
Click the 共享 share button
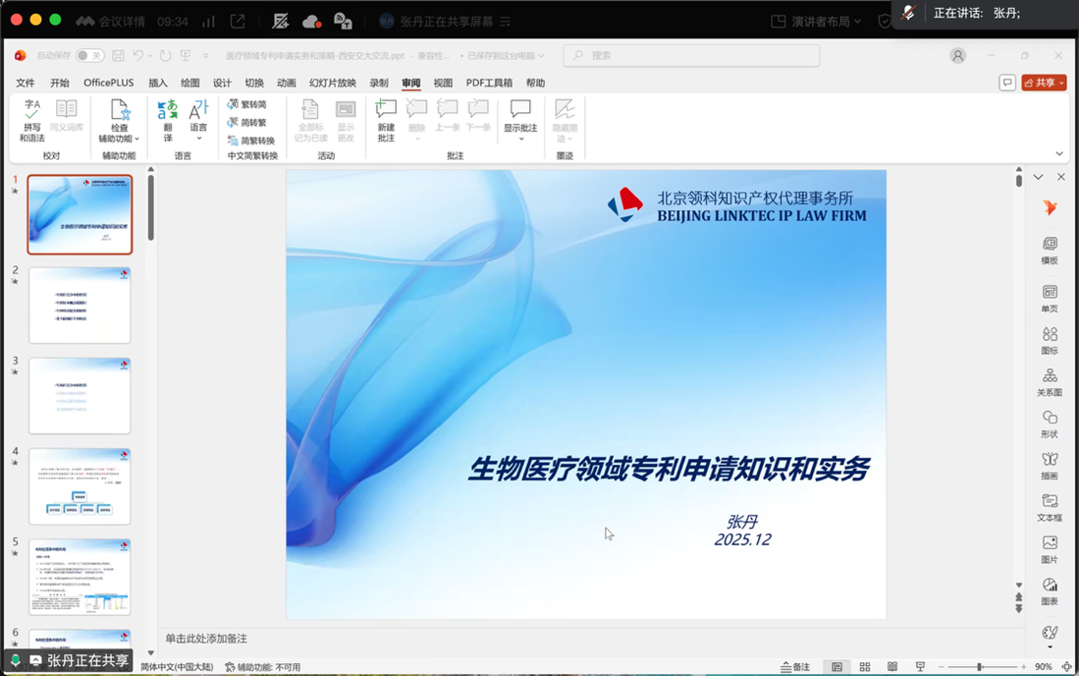click(1044, 83)
